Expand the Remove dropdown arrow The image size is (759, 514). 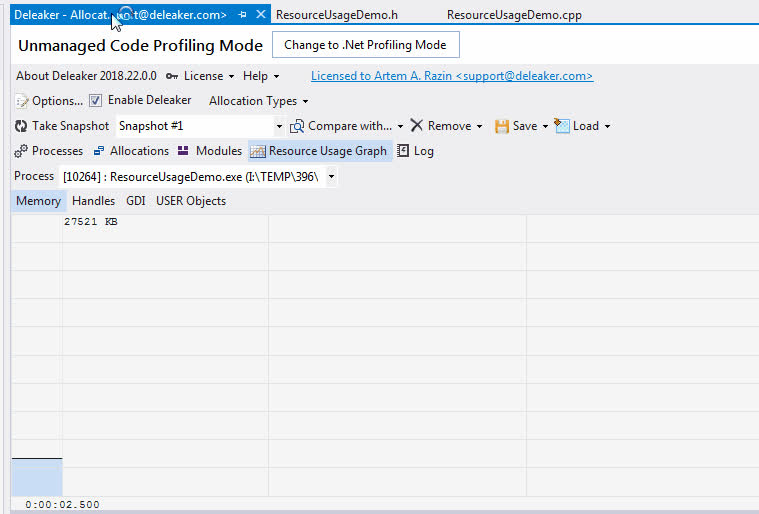[479, 127]
